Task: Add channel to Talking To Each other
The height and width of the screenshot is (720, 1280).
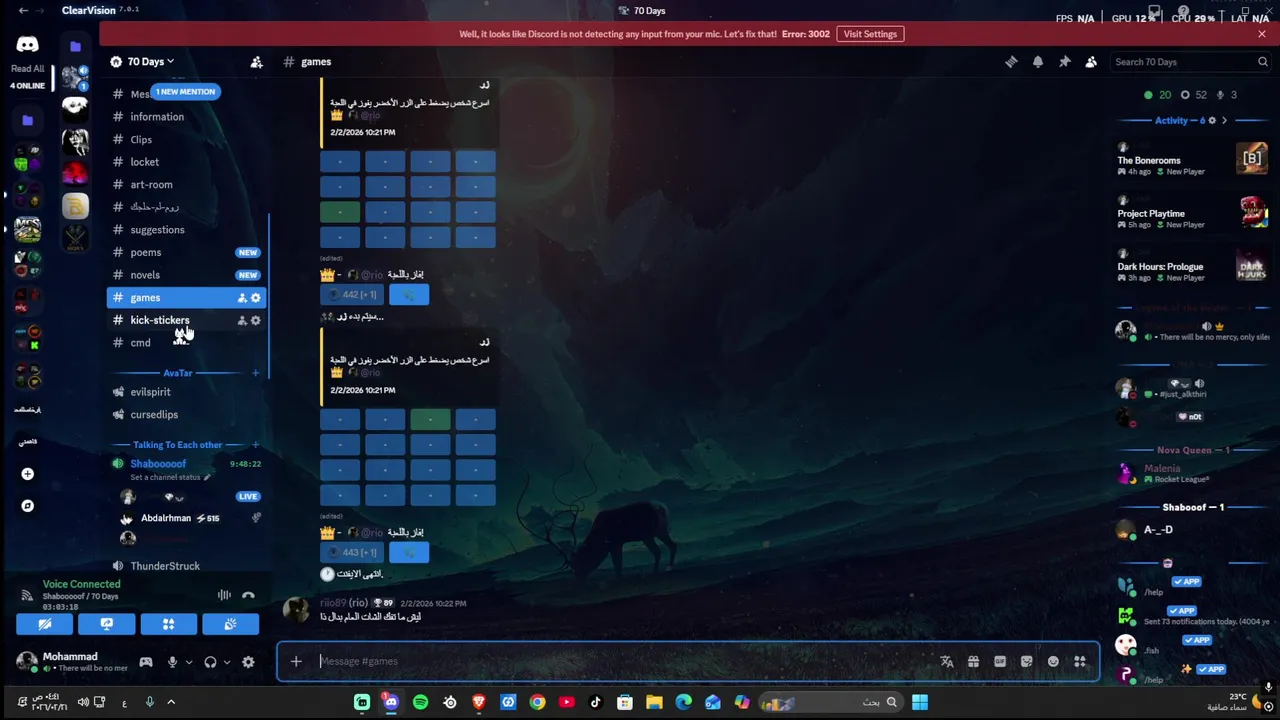Action: click(x=255, y=445)
